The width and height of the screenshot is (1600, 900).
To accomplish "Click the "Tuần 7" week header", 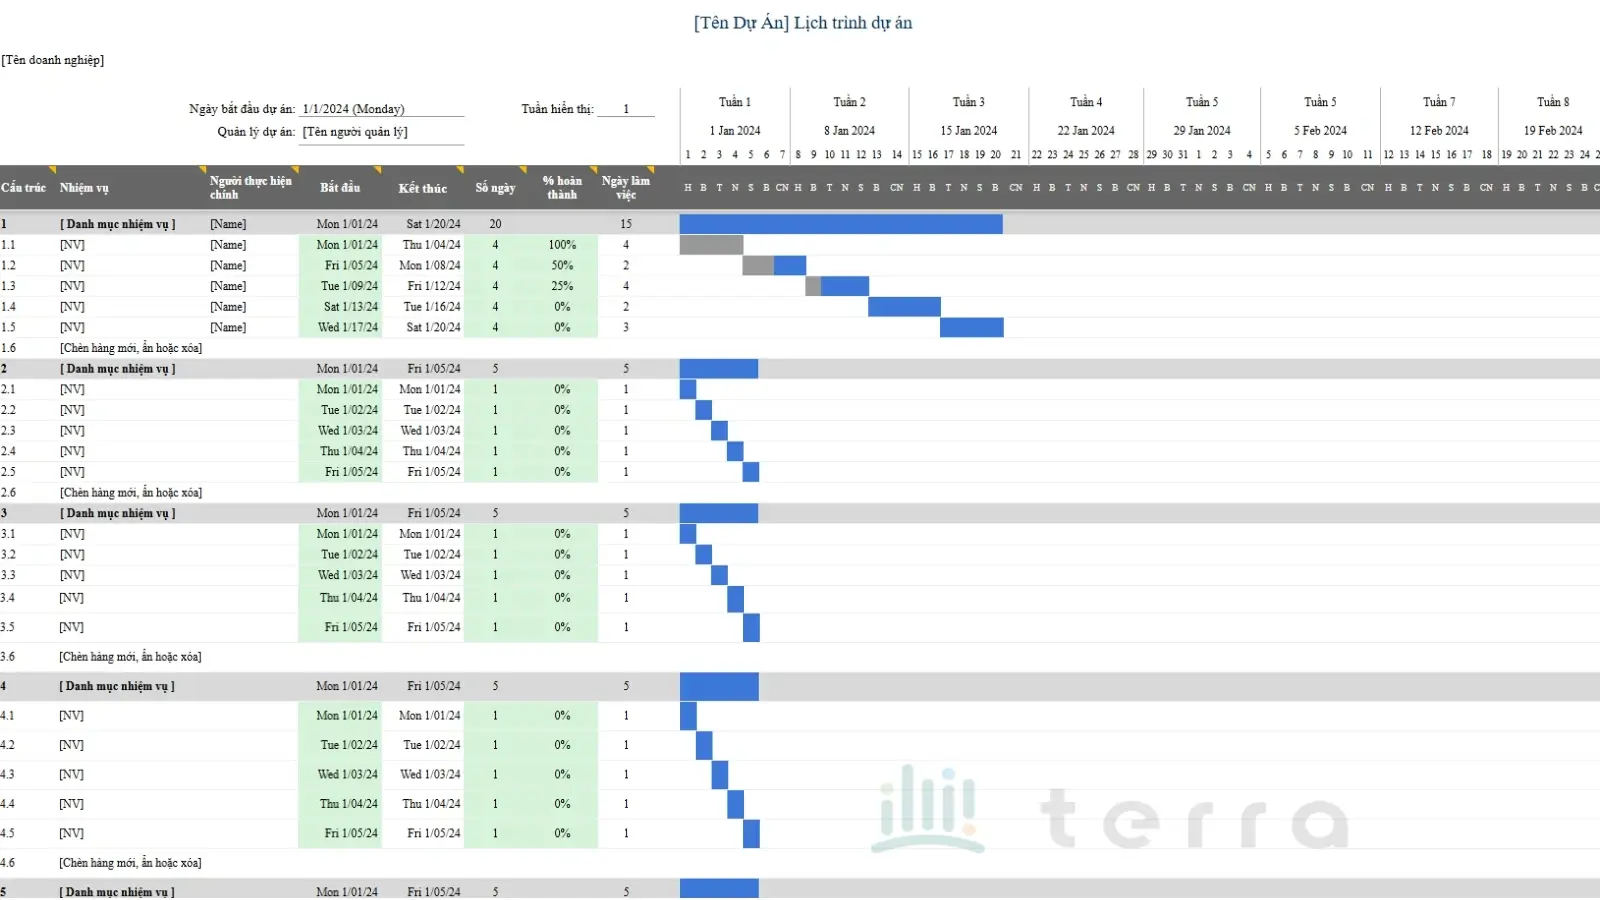I will point(1439,102).
